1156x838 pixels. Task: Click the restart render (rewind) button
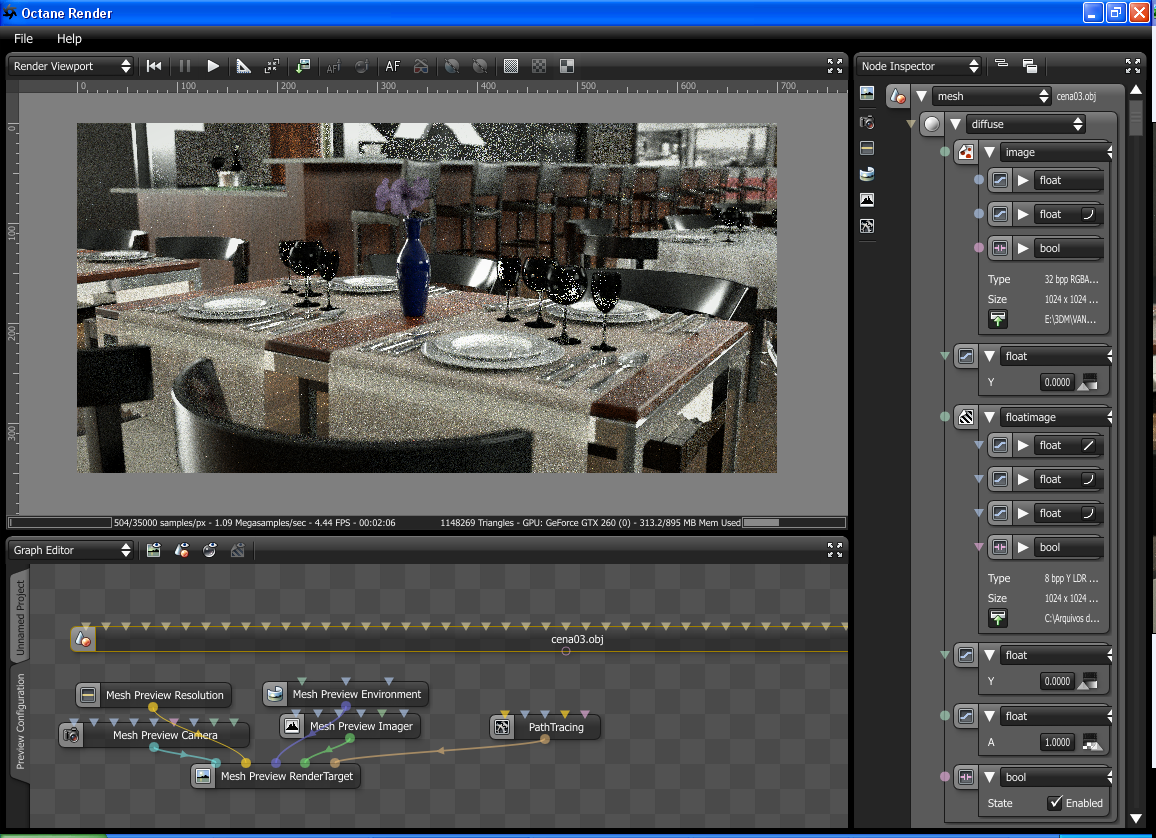pyautogui.click(x=154, y=66)
